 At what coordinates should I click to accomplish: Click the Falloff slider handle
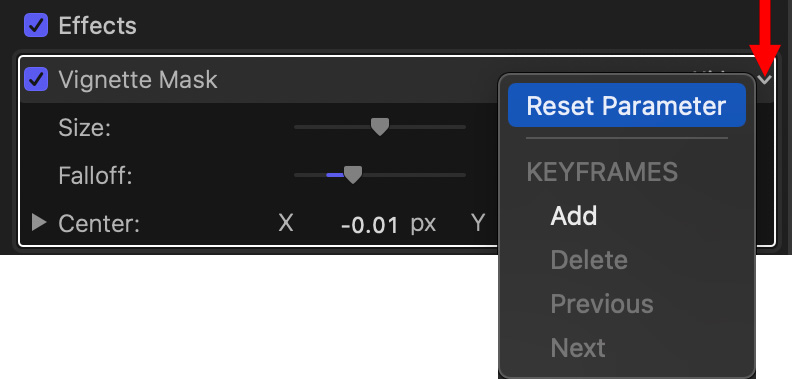tap(353, 175)
